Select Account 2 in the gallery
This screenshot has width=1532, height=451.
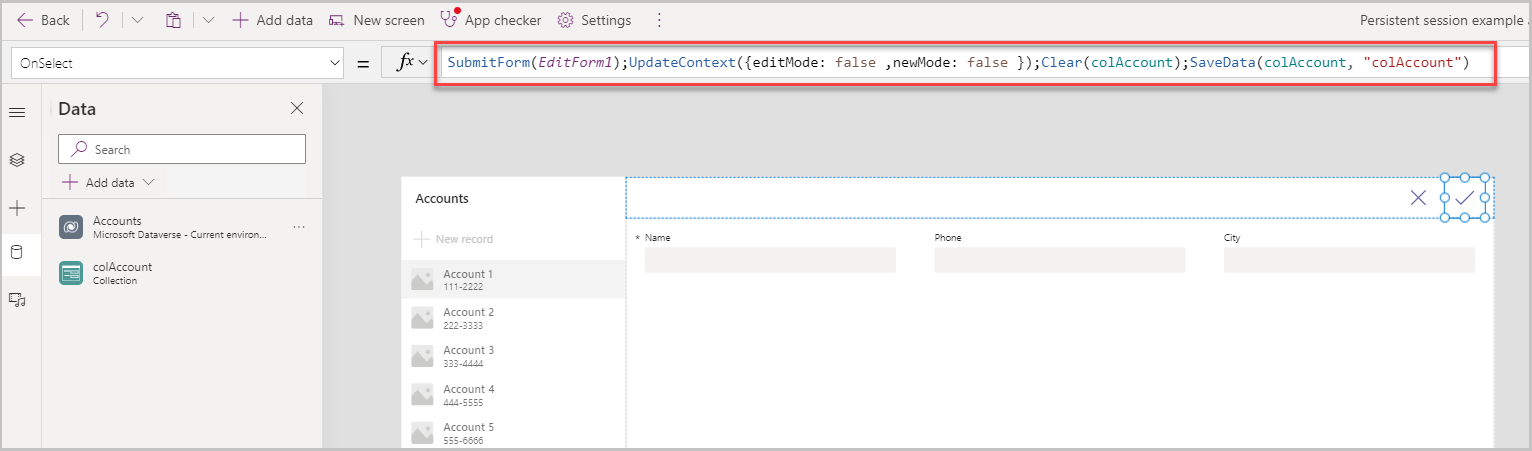tap(513, 318)
